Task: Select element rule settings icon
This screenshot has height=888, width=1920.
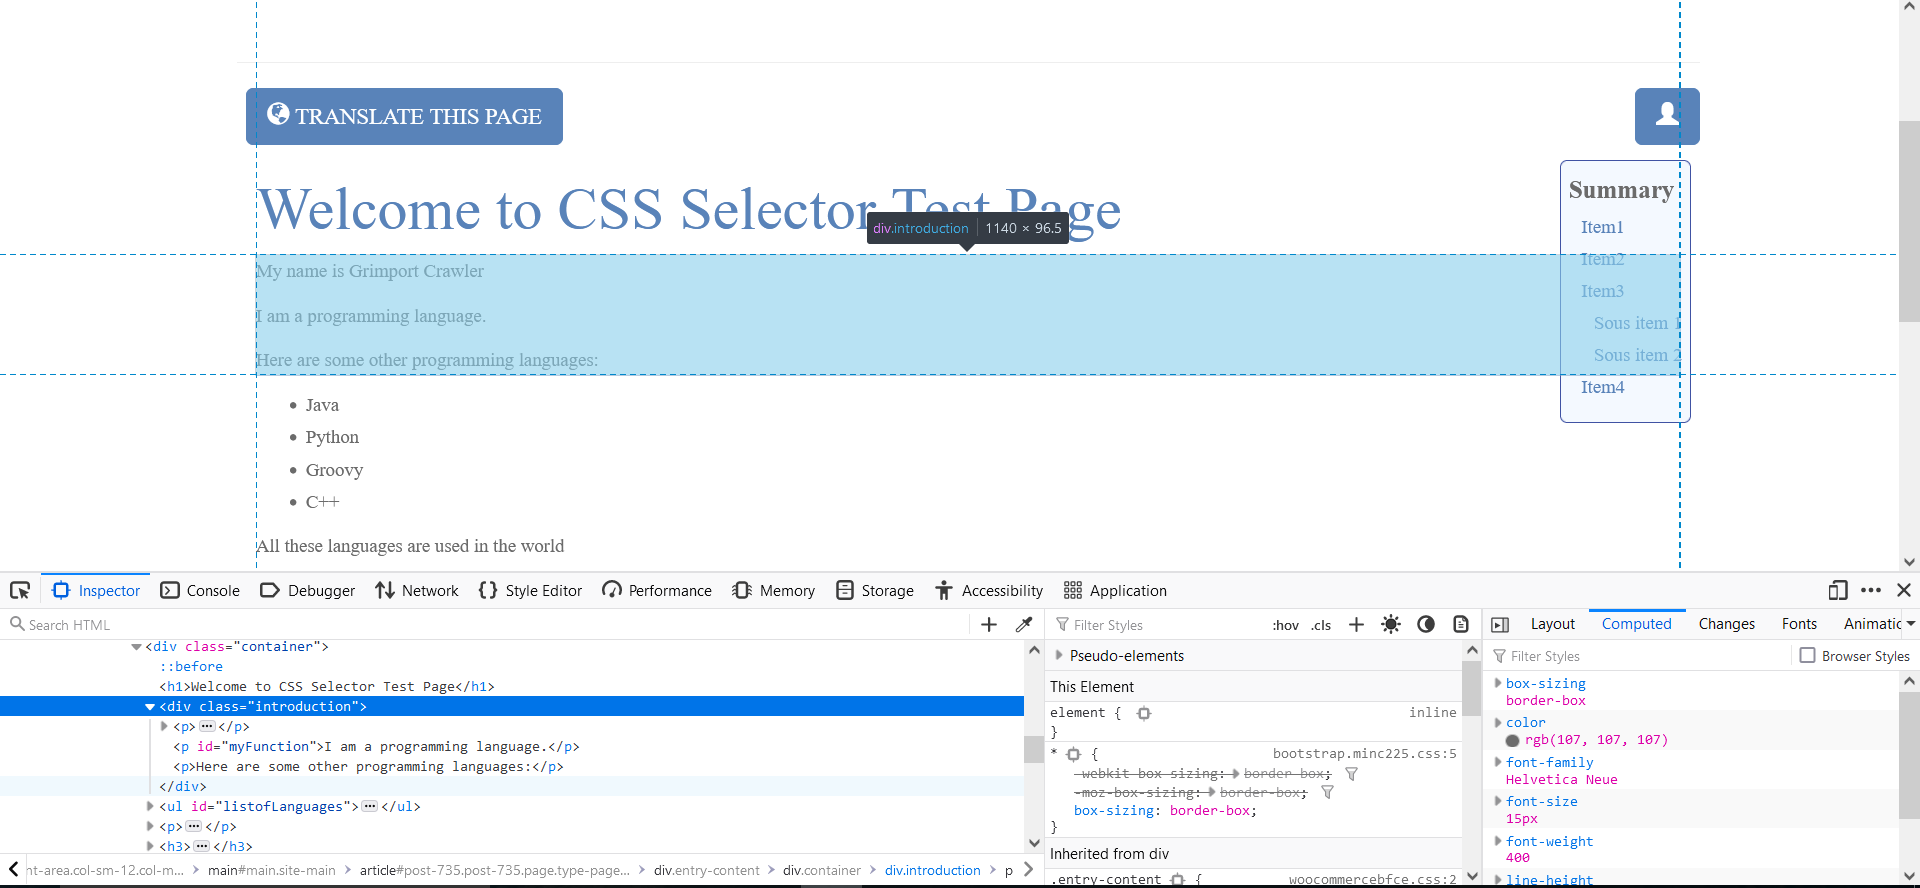Action: pyautogui.click(x=1144, y=713)
